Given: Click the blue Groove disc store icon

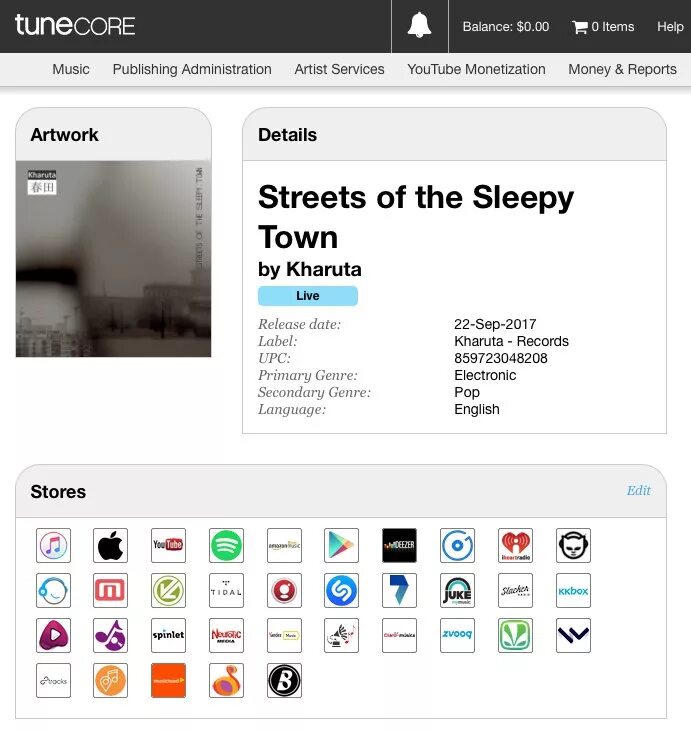Looking at the screenshot, I should pos(457,545).
